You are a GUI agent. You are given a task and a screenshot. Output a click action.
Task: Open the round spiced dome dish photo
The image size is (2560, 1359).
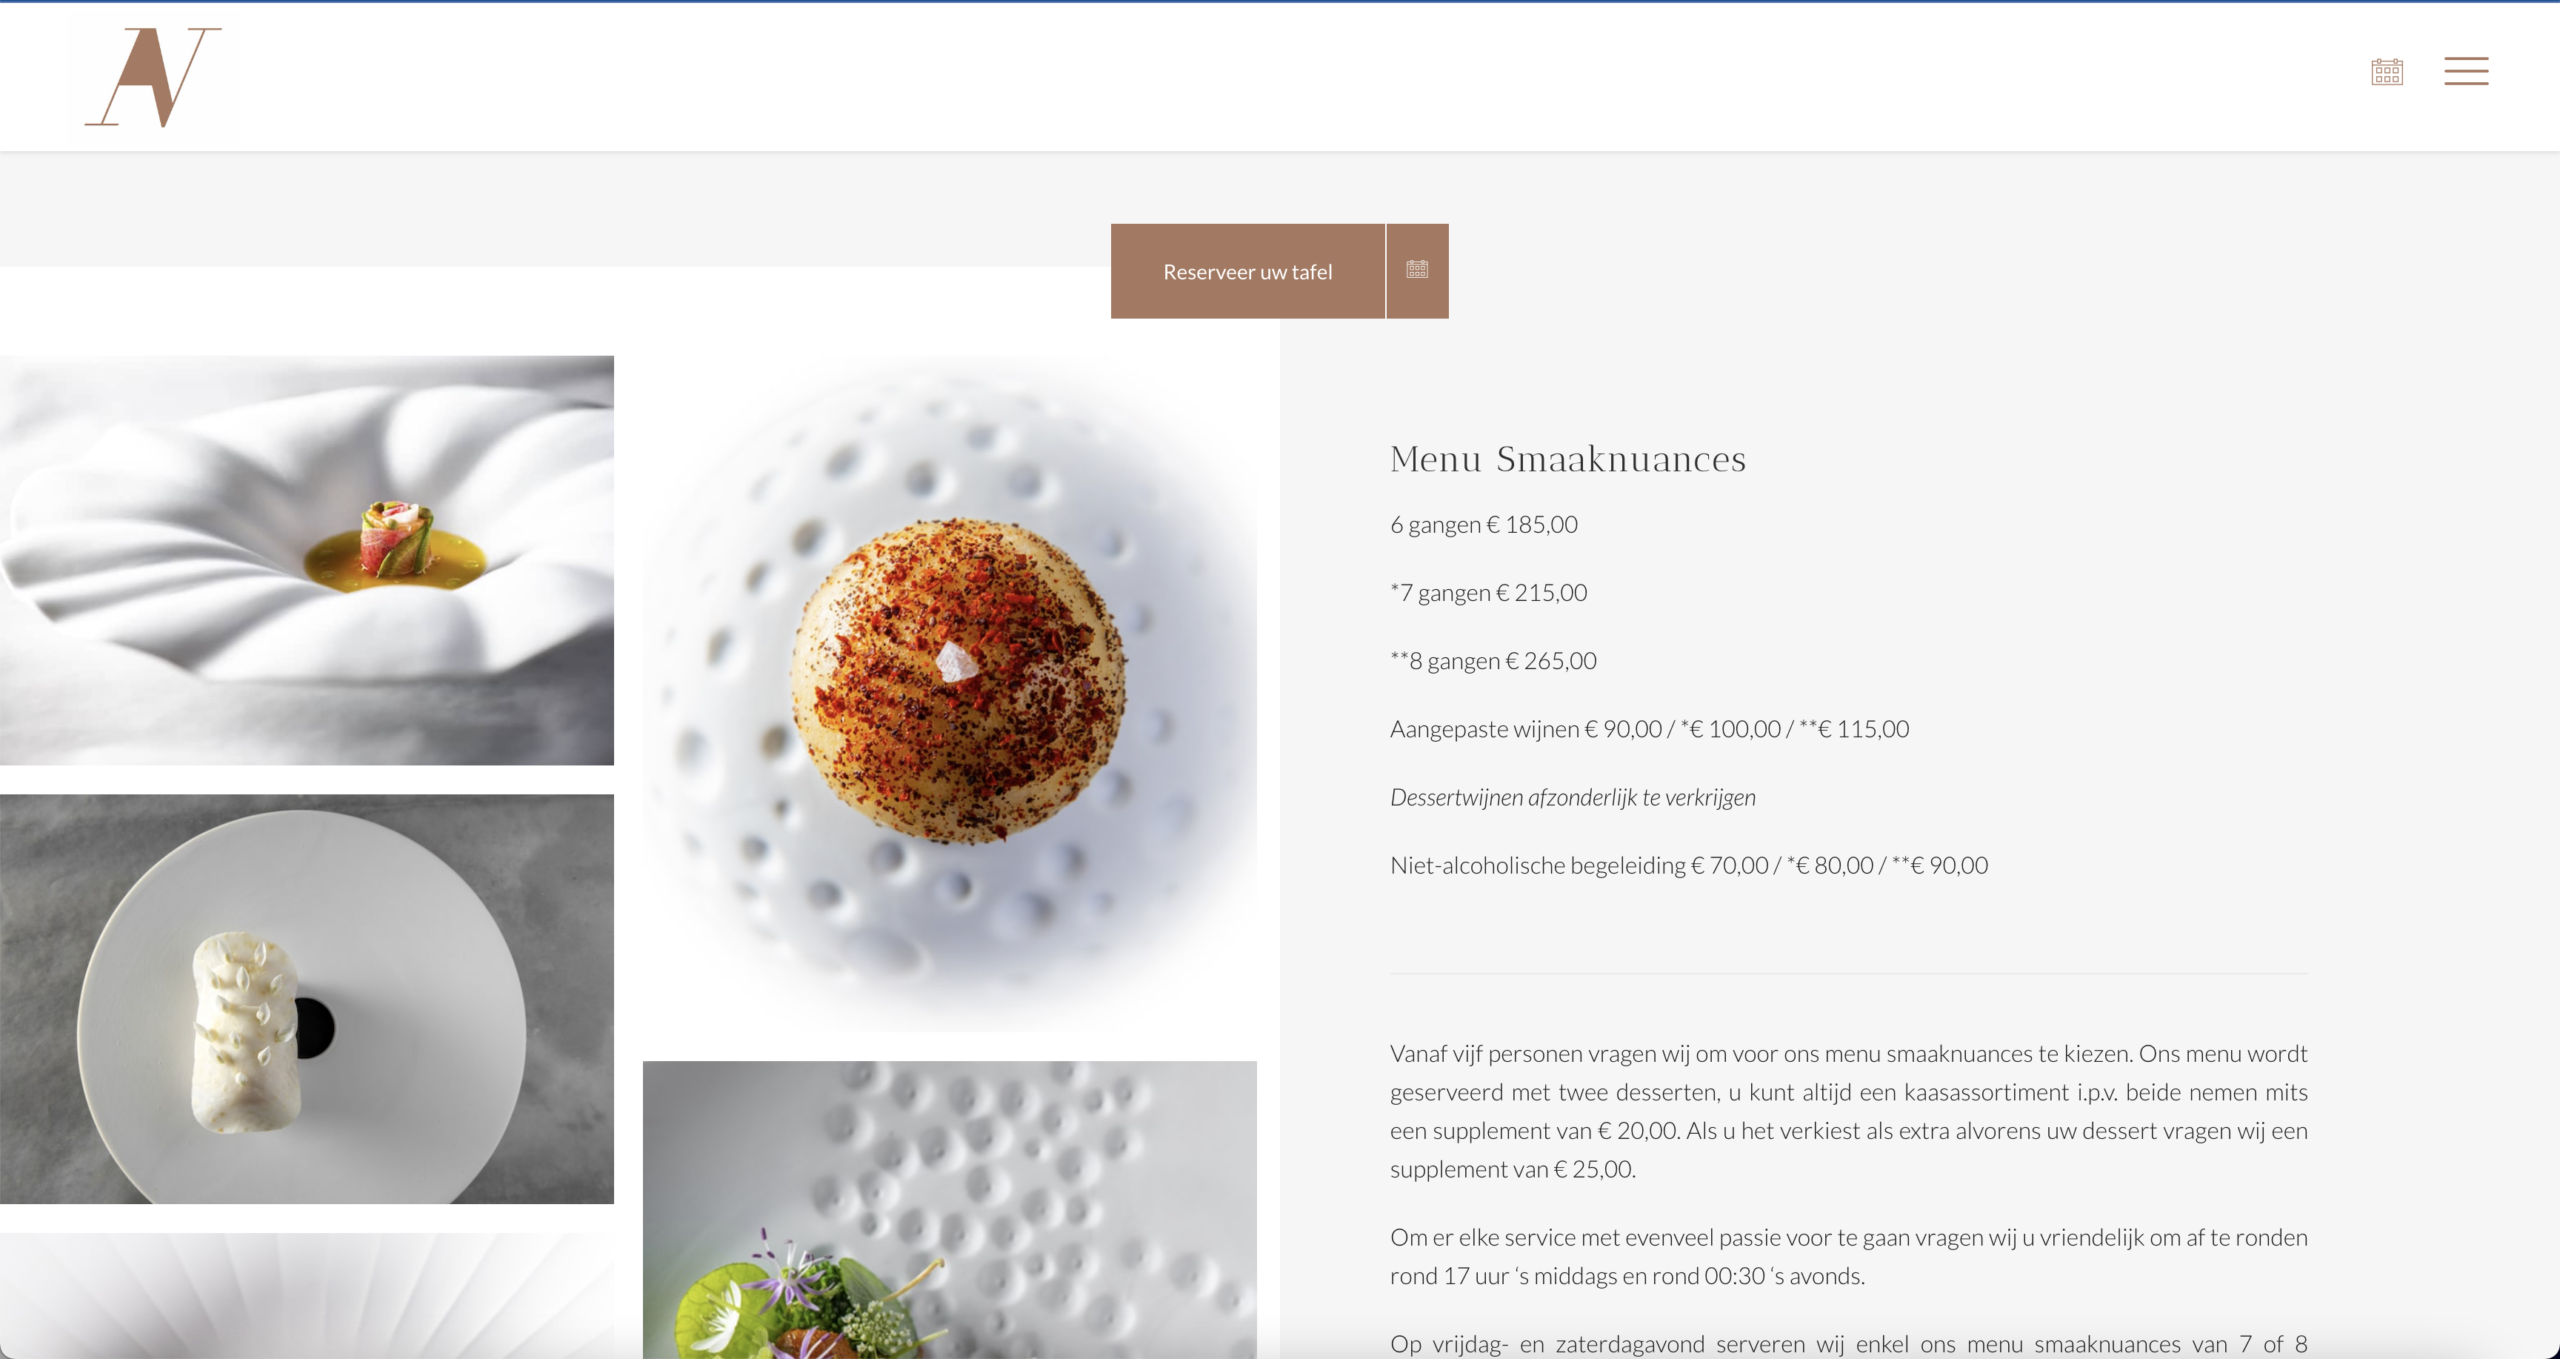coord(950,694)
